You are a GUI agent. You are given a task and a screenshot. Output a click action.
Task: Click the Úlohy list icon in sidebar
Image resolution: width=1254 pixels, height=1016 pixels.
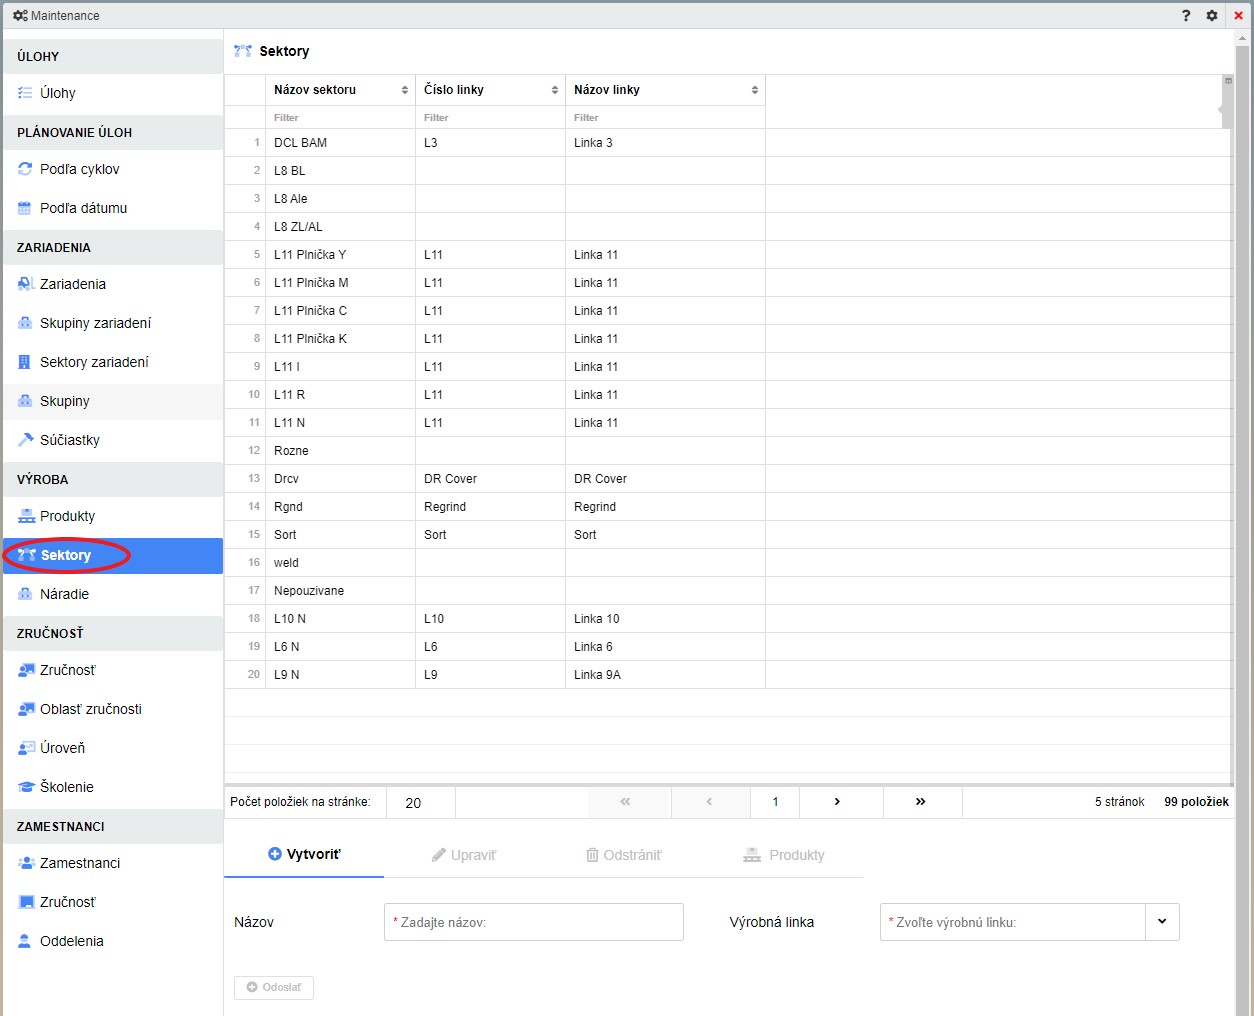pos(26,93)
